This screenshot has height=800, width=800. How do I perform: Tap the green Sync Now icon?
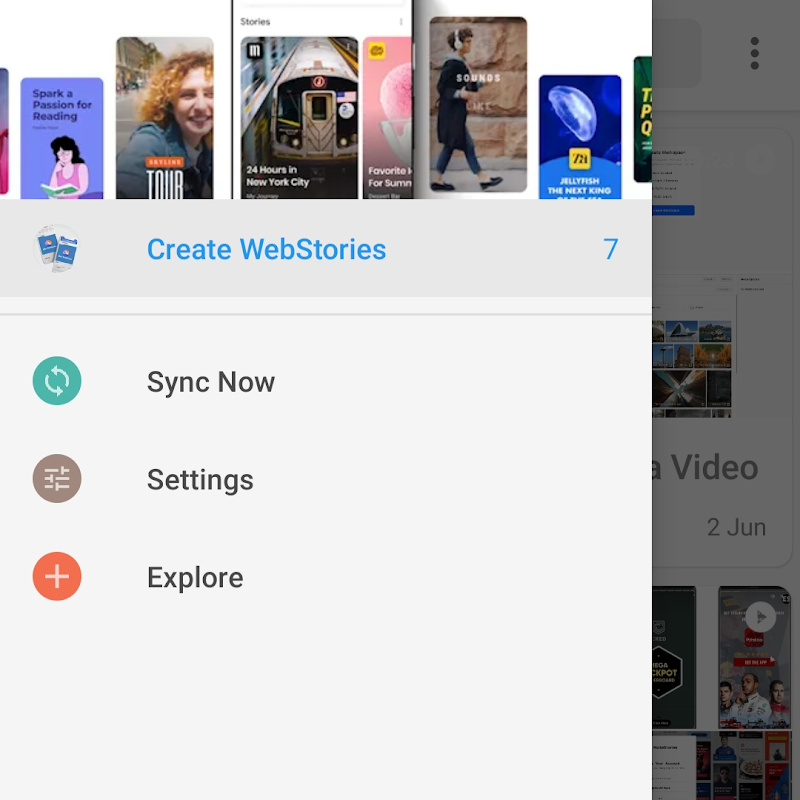(x=57, y=381)
